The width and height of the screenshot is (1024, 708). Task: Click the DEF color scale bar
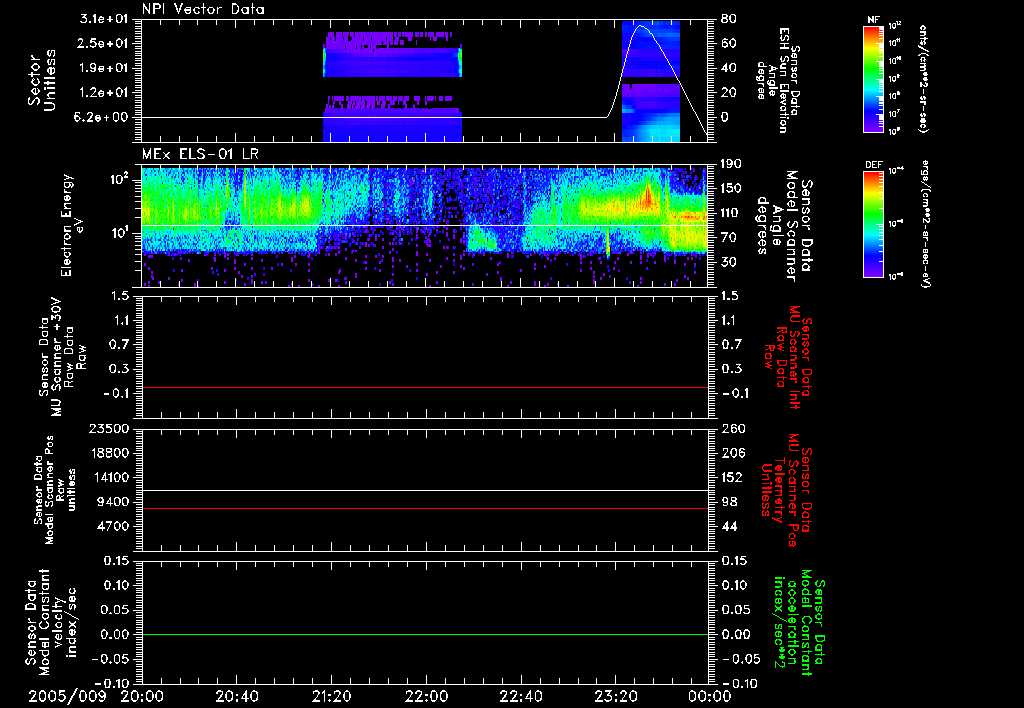[871, 222]
